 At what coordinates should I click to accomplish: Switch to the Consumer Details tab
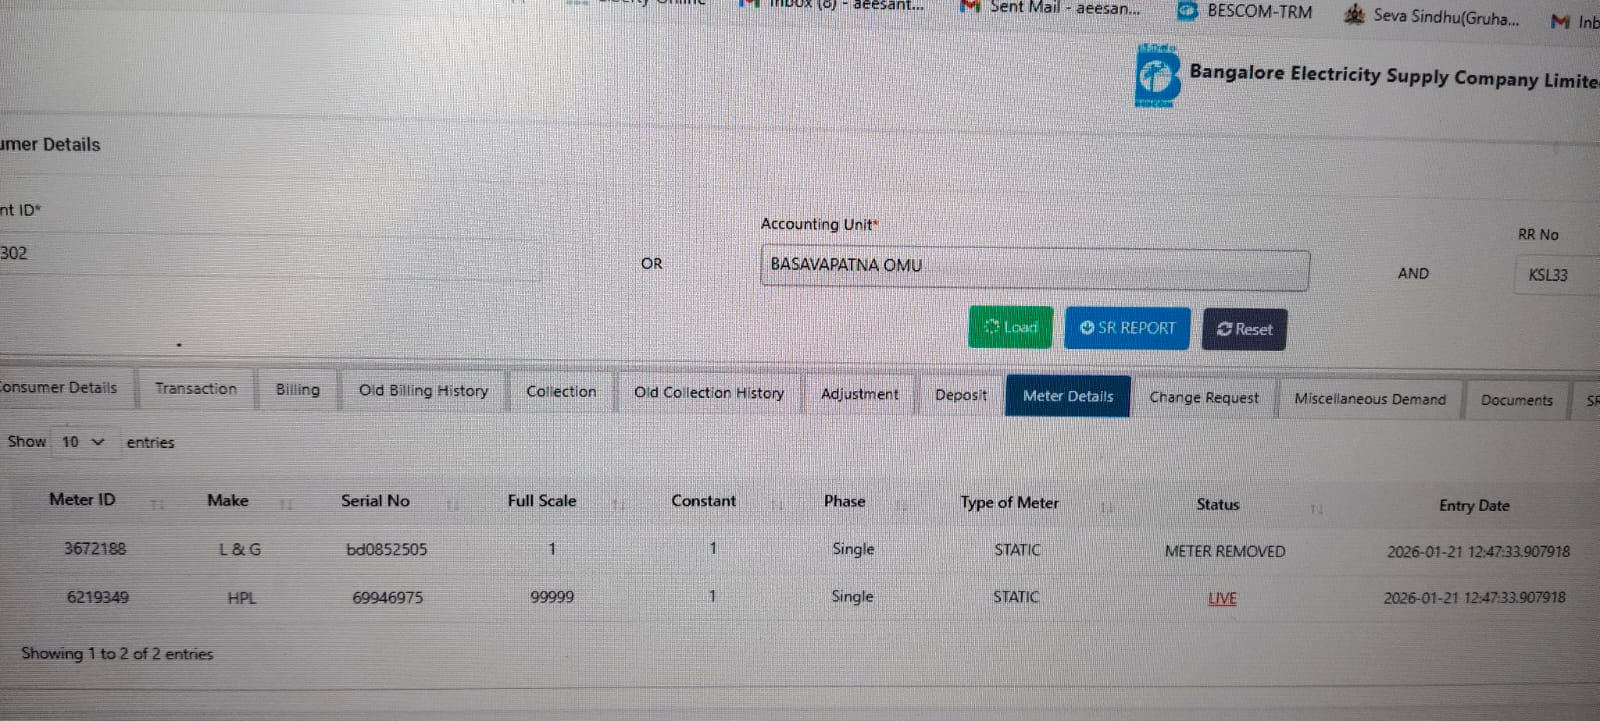[60, 387]
